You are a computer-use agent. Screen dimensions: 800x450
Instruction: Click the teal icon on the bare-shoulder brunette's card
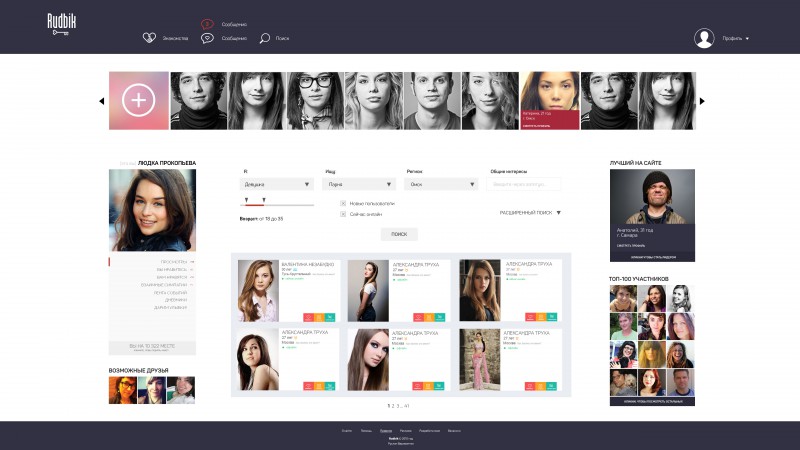coord(330,386)
